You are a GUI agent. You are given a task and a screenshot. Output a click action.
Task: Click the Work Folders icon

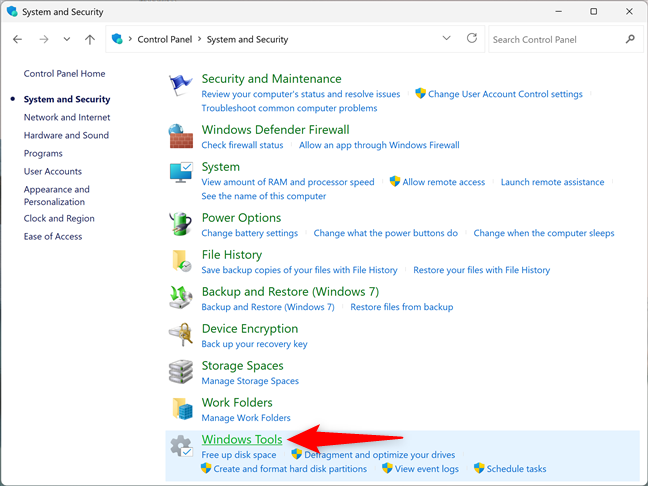[x=181, y=408]
